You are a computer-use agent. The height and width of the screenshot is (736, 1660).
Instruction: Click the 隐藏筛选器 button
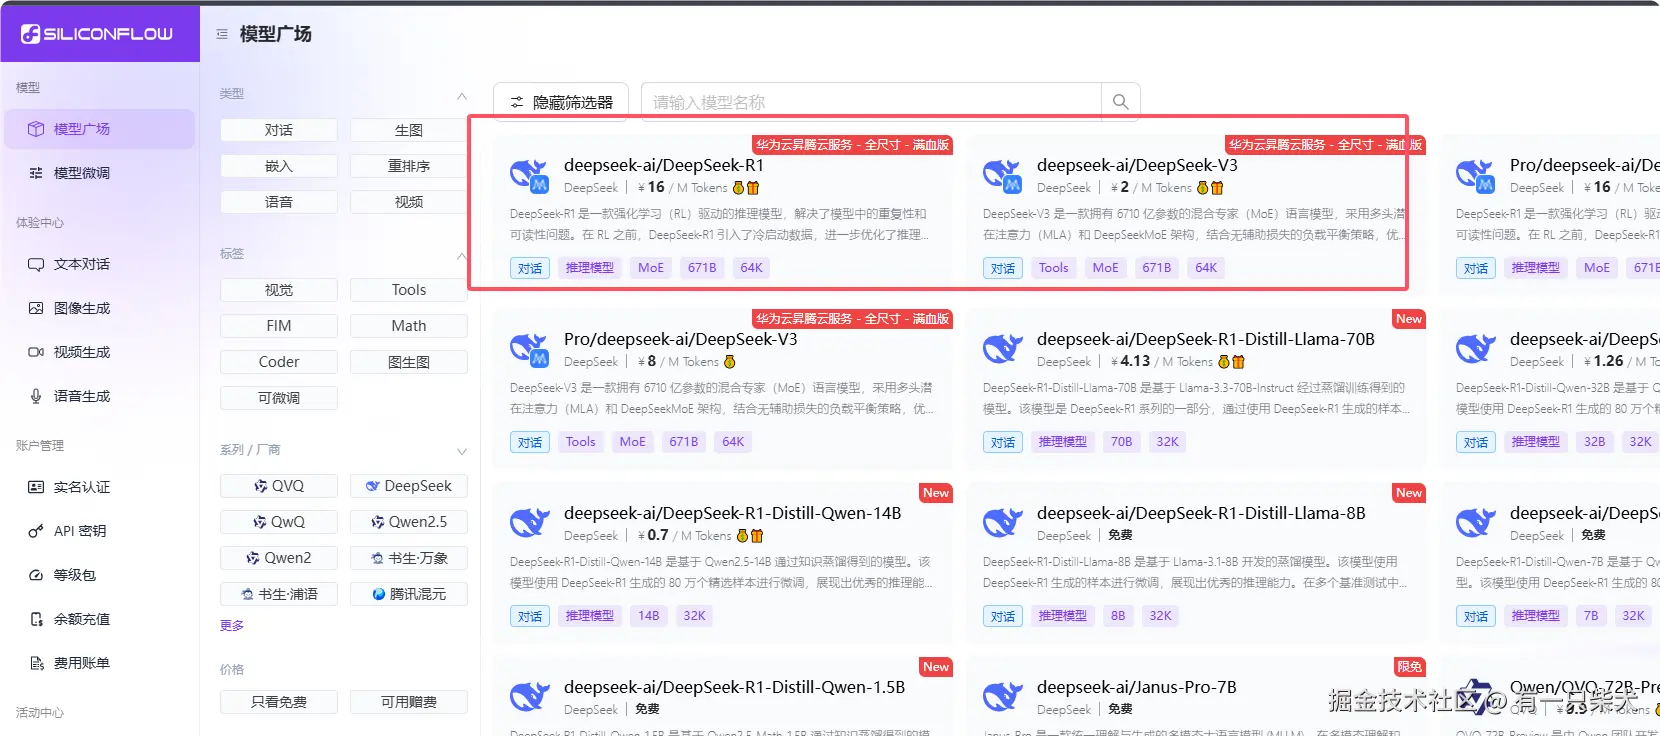tap(561, 102)
